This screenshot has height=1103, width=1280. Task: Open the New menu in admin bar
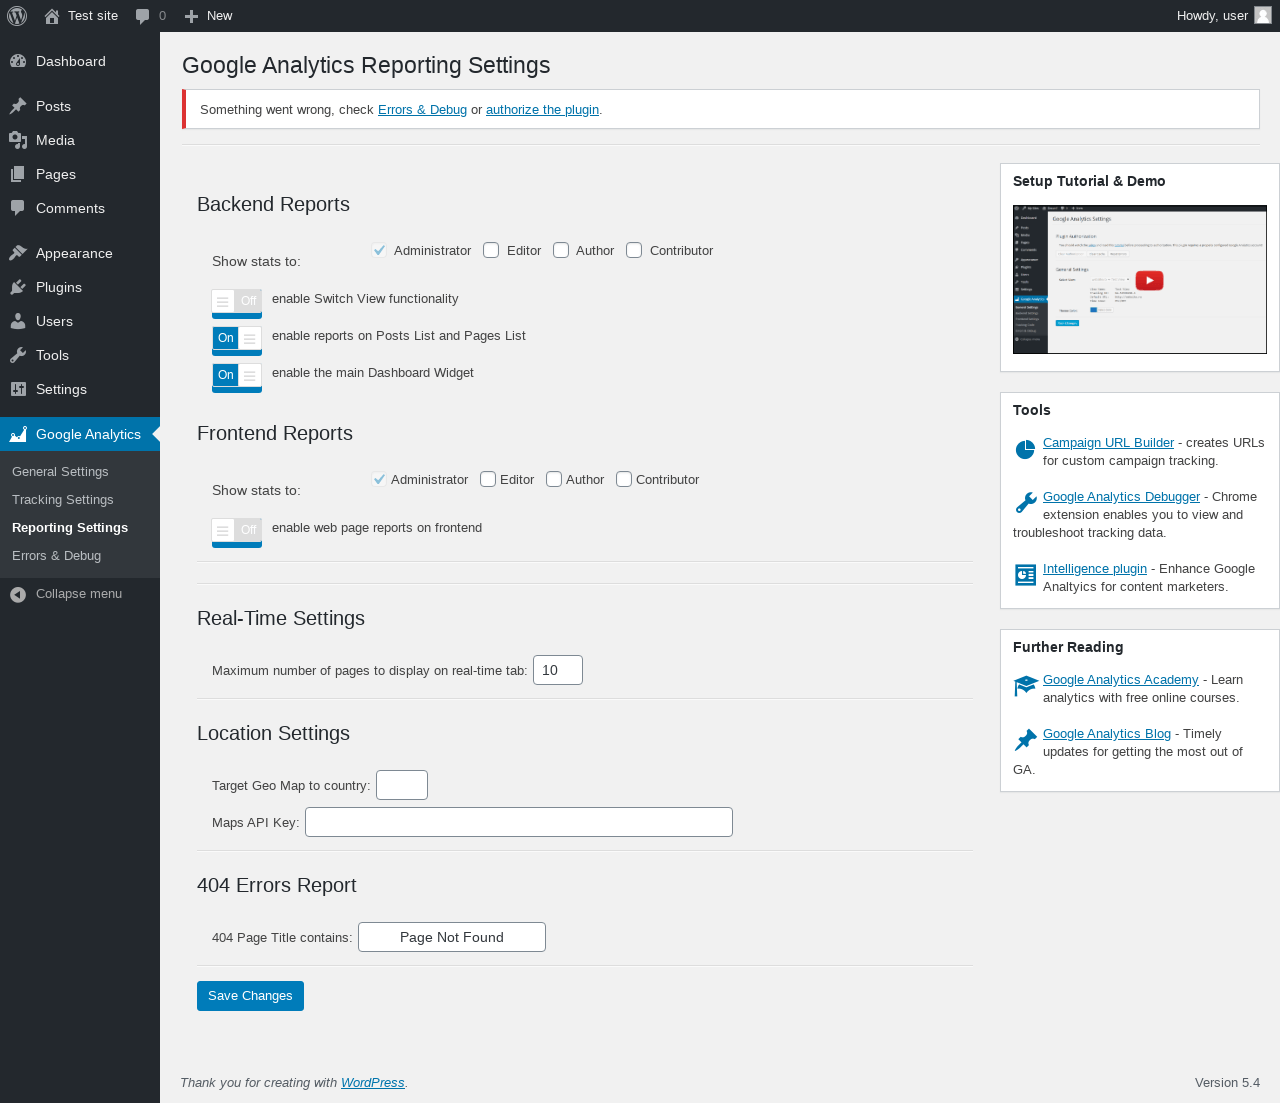[x=208, y=16]
